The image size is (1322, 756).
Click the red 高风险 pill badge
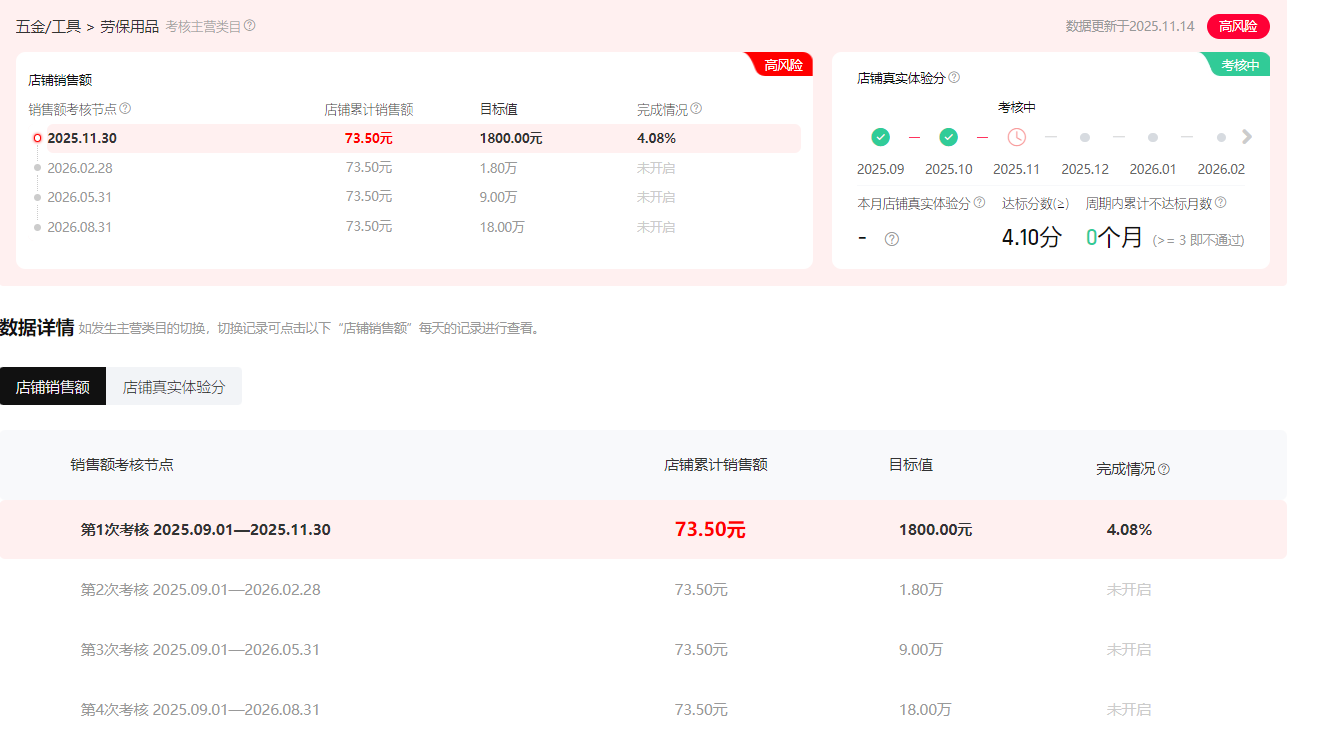tap(1237, 26)
